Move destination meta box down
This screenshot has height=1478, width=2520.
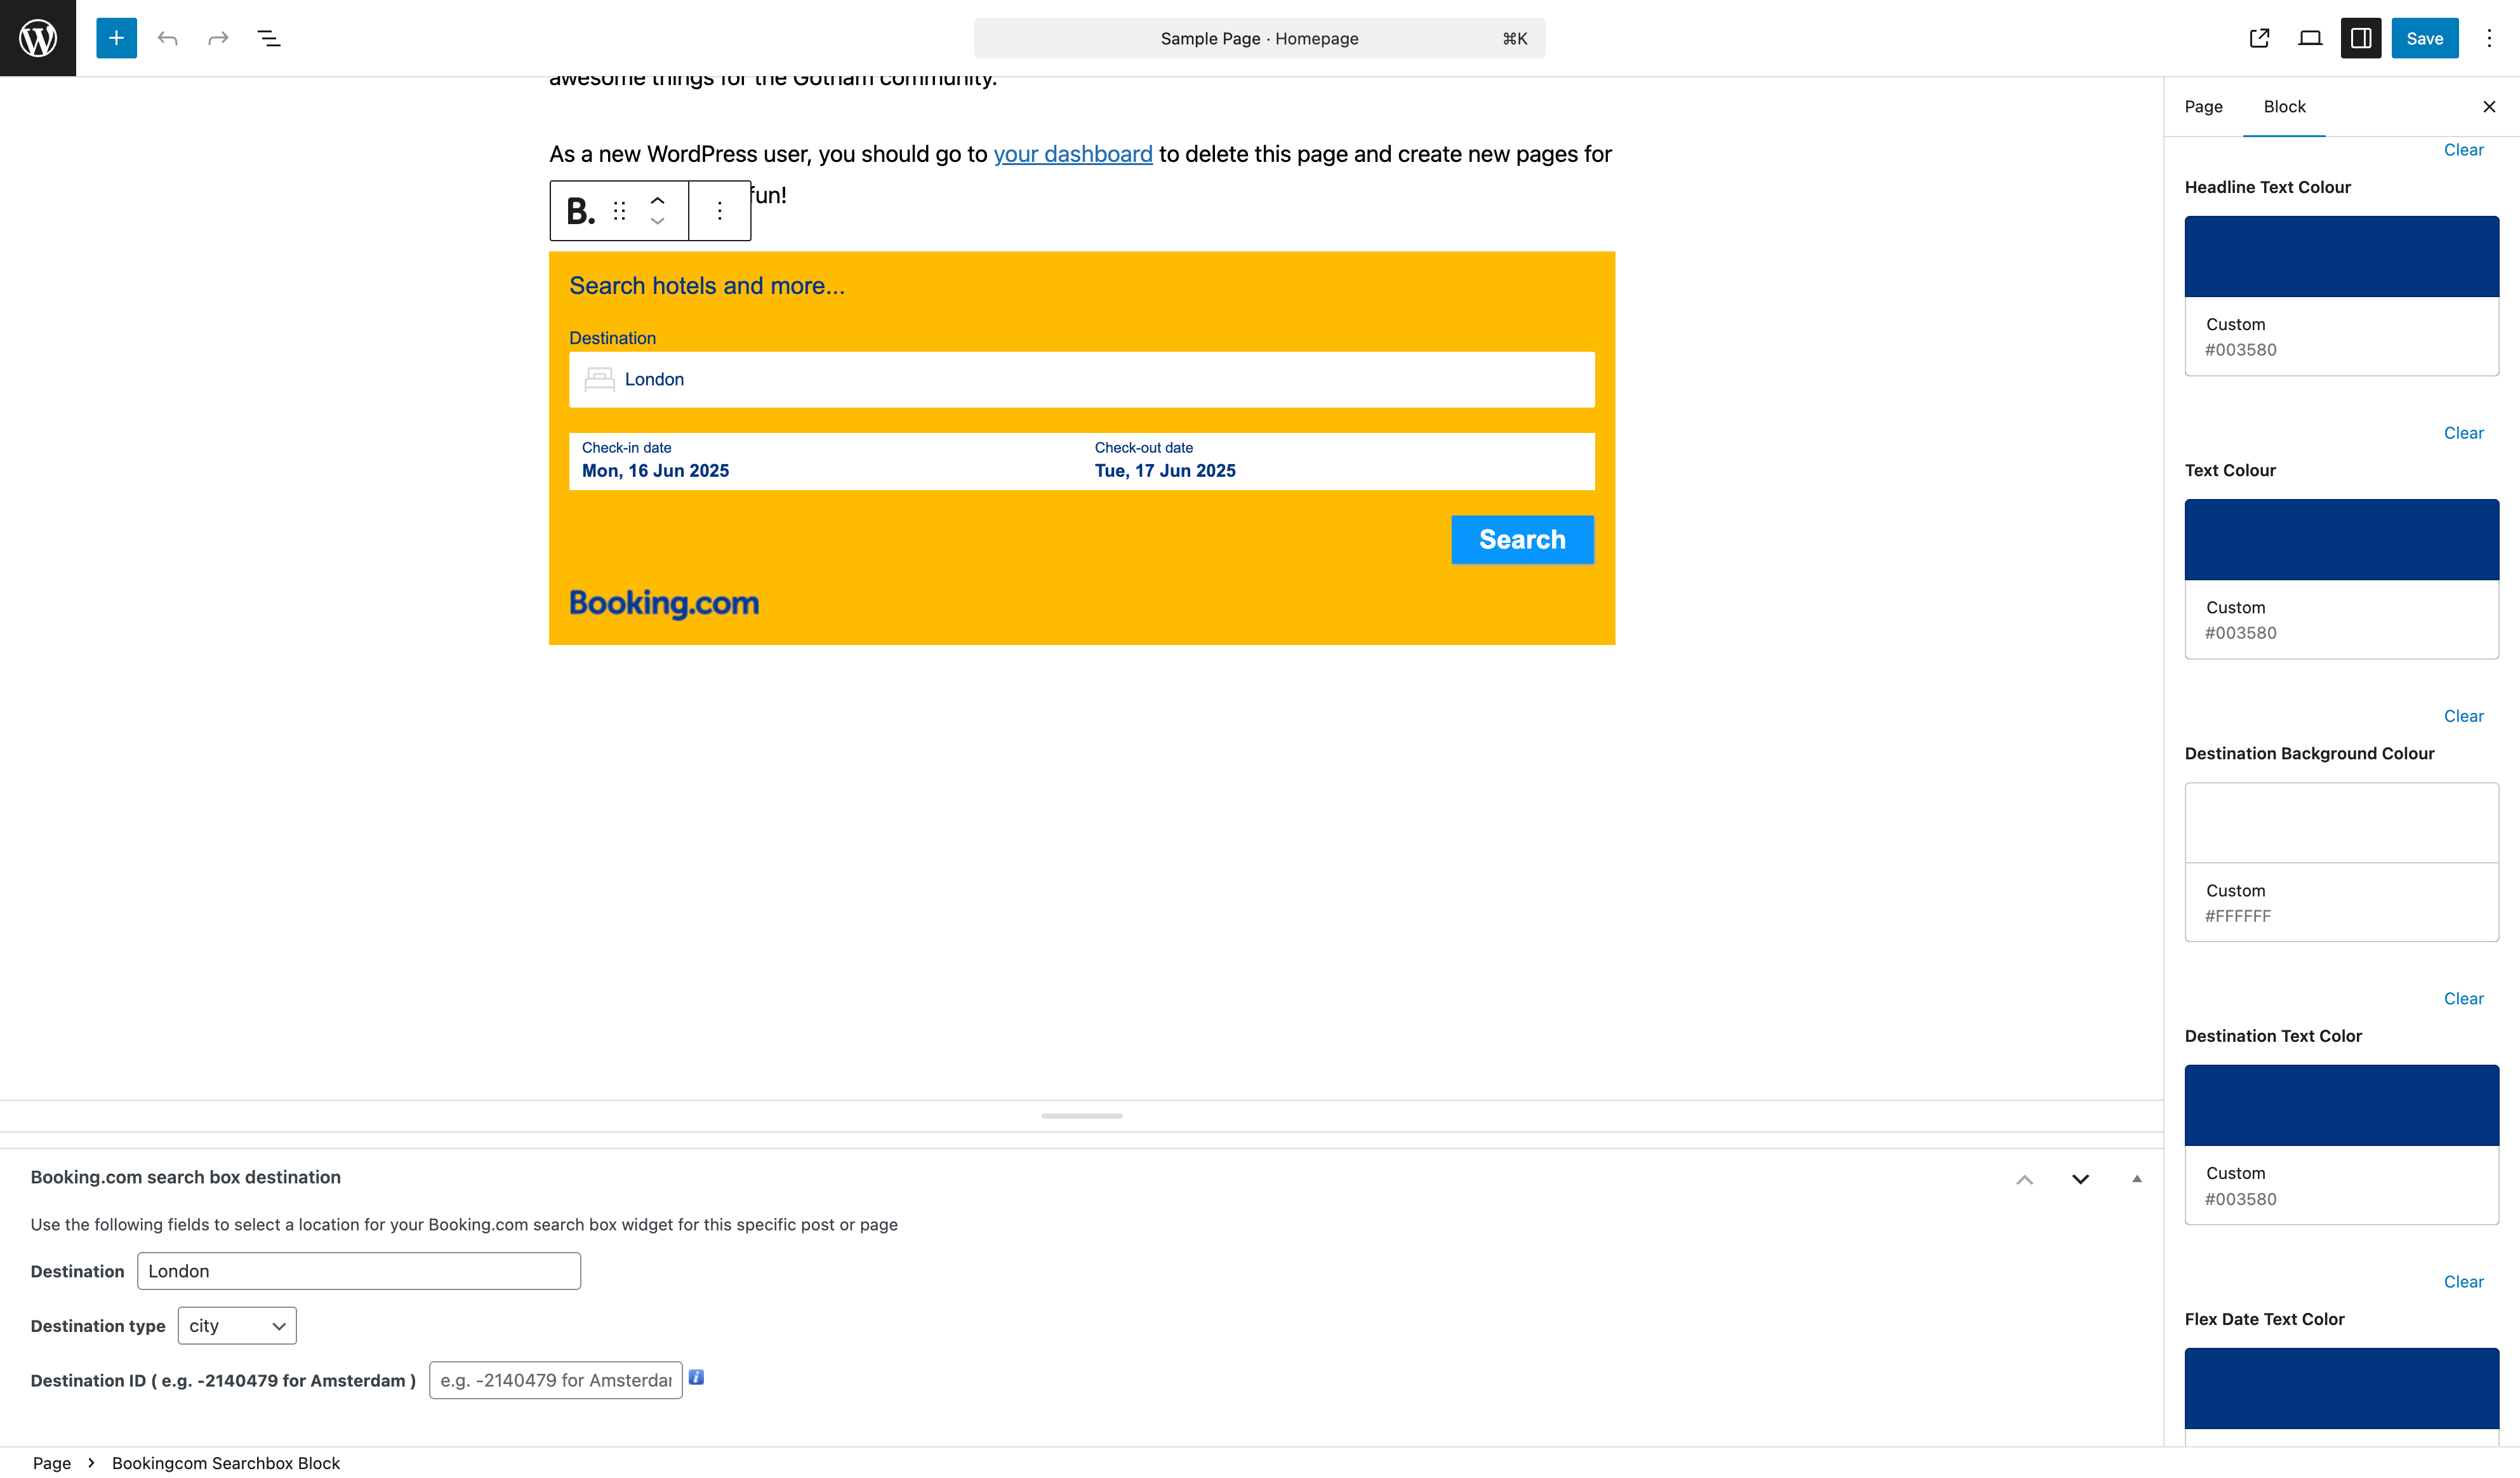(2080, 1179)
